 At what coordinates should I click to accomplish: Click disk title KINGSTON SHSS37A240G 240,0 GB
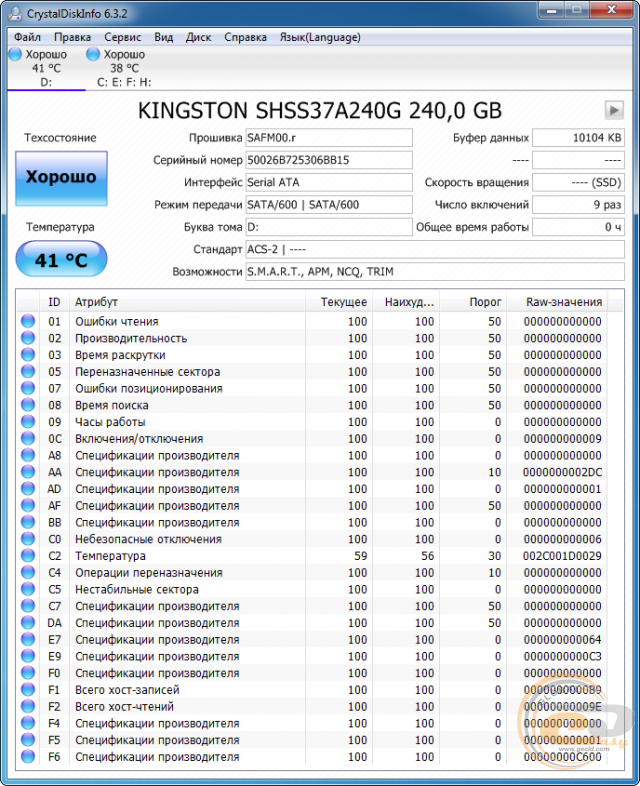pyautogui.click(x=320, y=111)
